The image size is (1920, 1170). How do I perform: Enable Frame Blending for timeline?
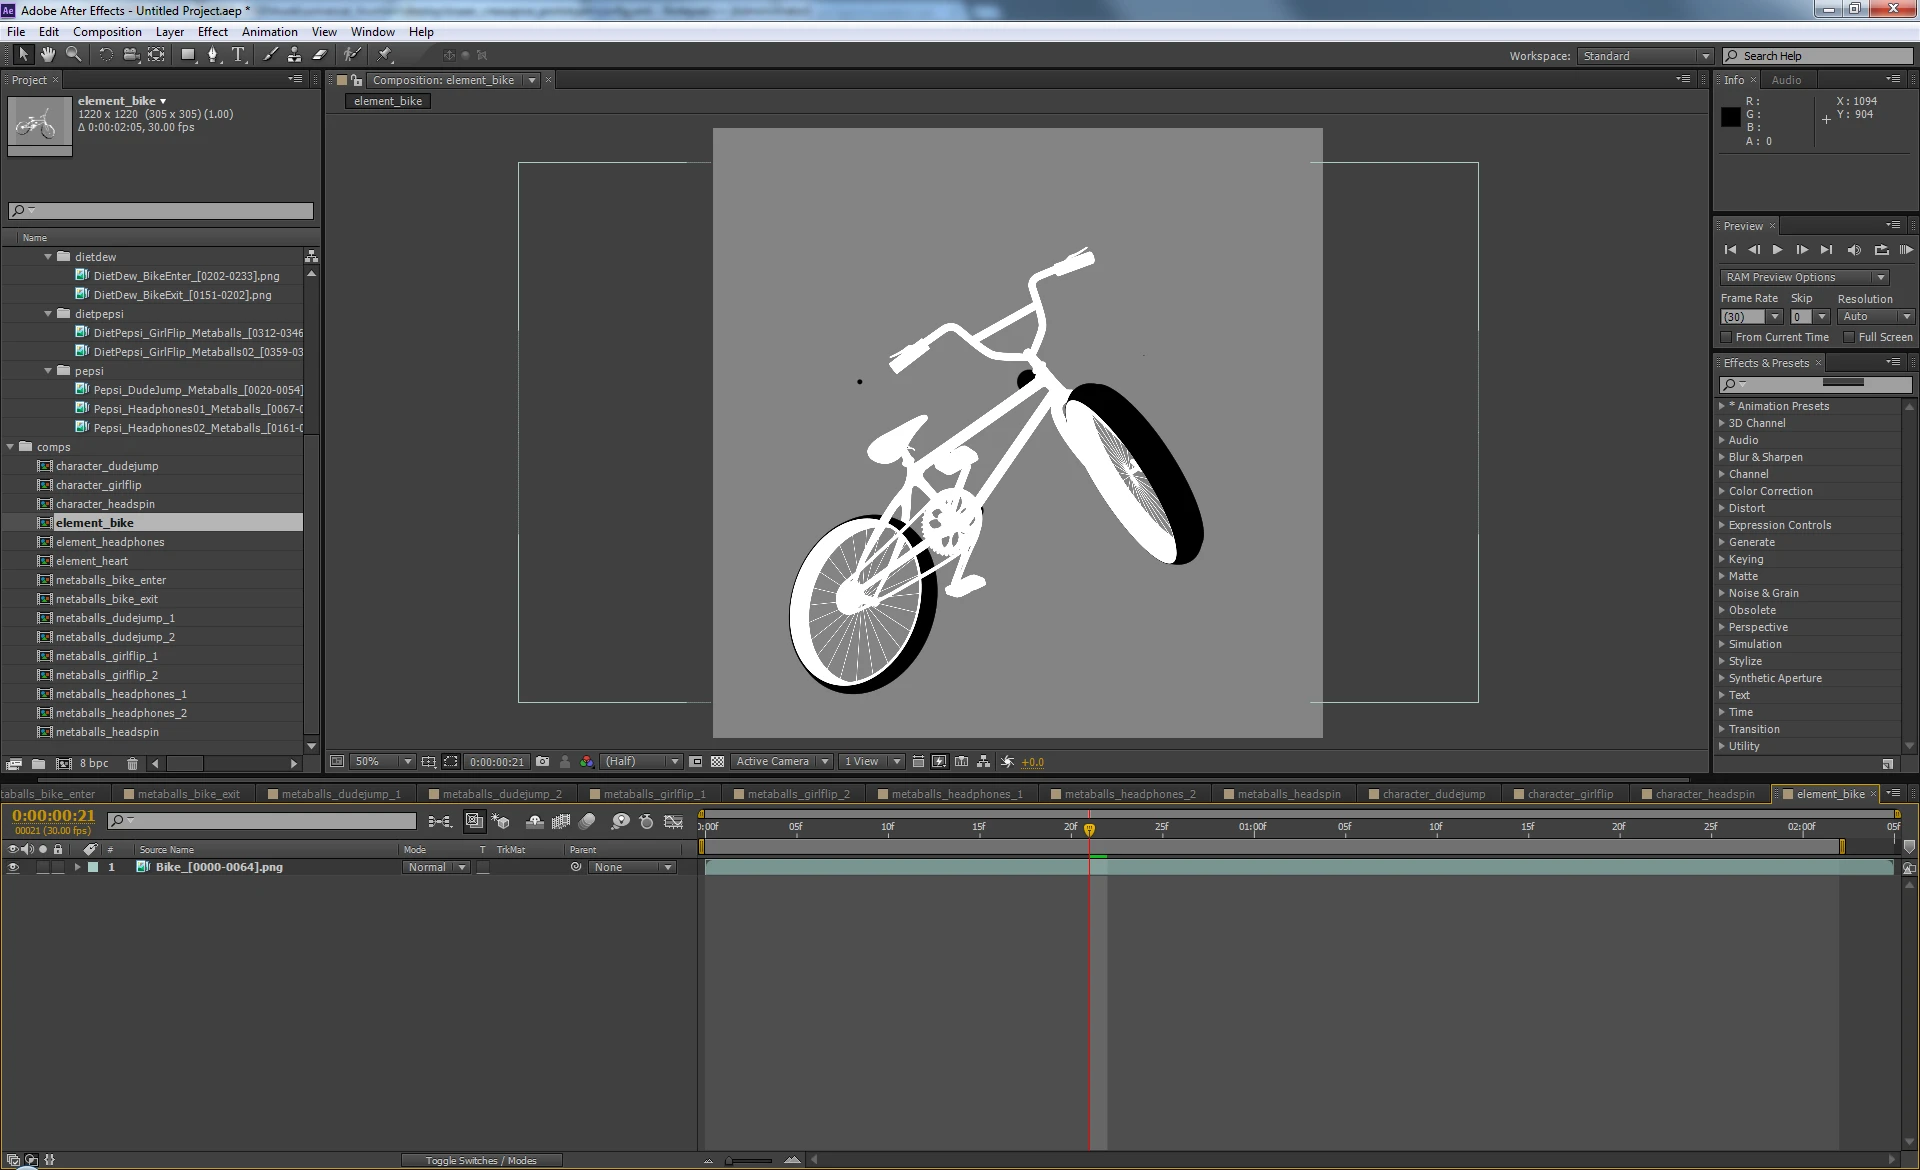coord(561,821)
